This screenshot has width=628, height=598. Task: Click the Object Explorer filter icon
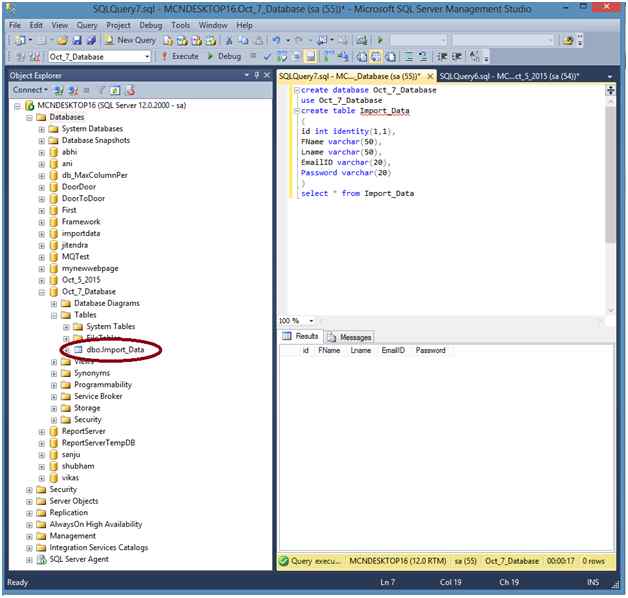[x=102, y=90]
